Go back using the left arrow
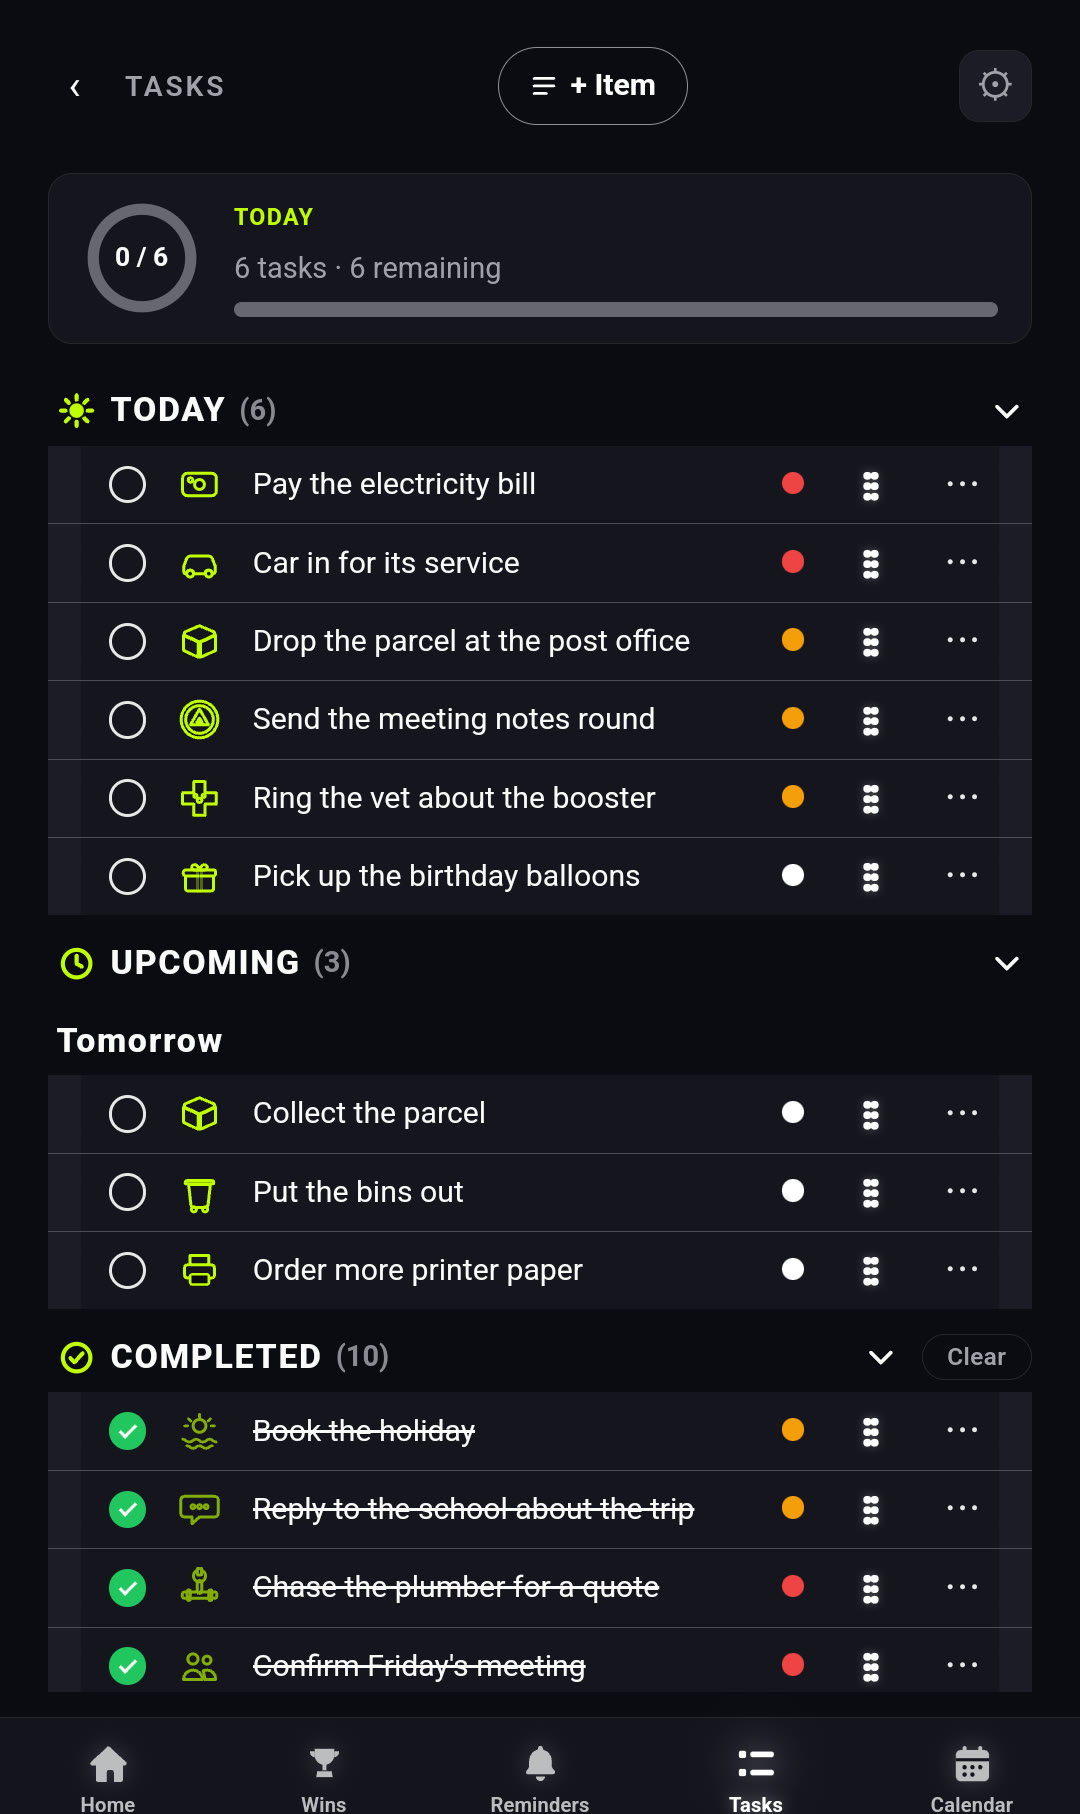 75,87
